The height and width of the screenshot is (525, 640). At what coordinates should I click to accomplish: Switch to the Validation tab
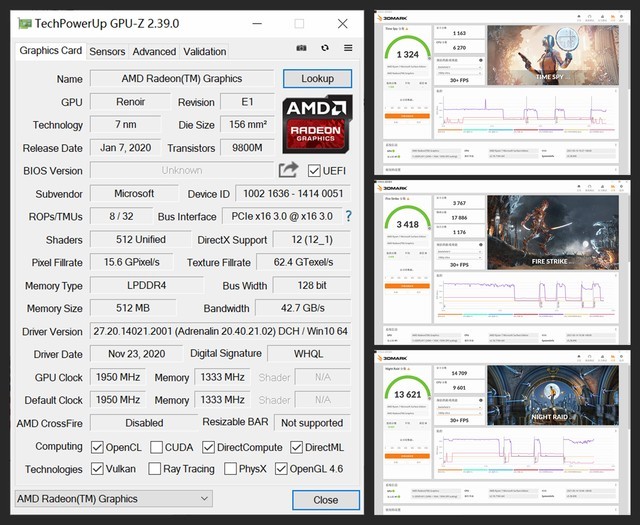click(x=204, y=52)
